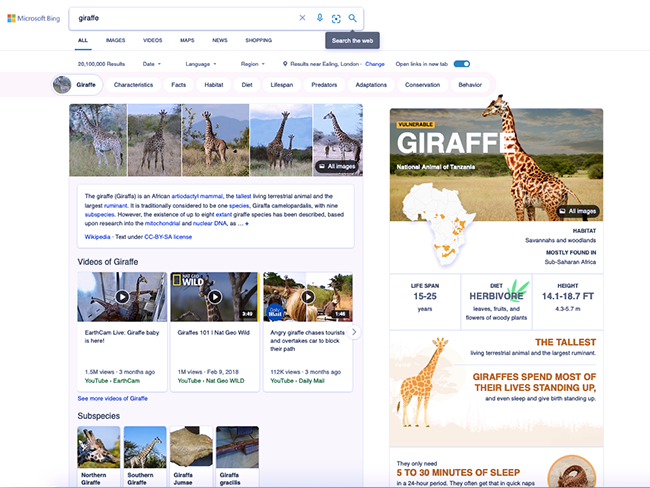This screenshot has width=650, height=488.
Task: Select the Conservation chip
Action: click(x=422, y=85)
